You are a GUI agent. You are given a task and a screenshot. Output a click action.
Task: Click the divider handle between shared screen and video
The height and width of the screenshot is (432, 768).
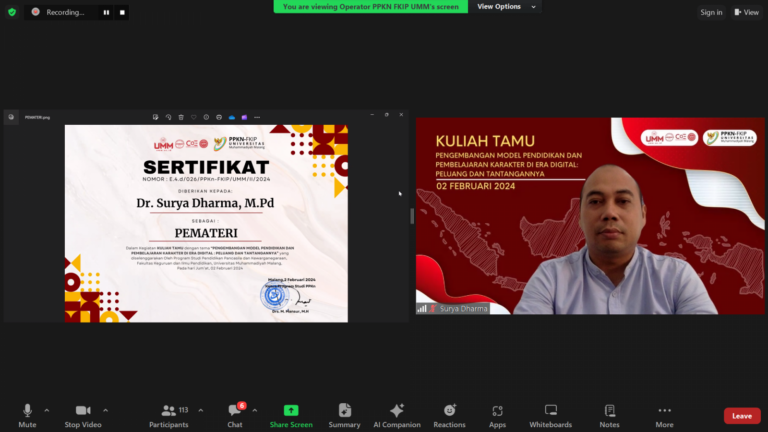coord(412,216)
